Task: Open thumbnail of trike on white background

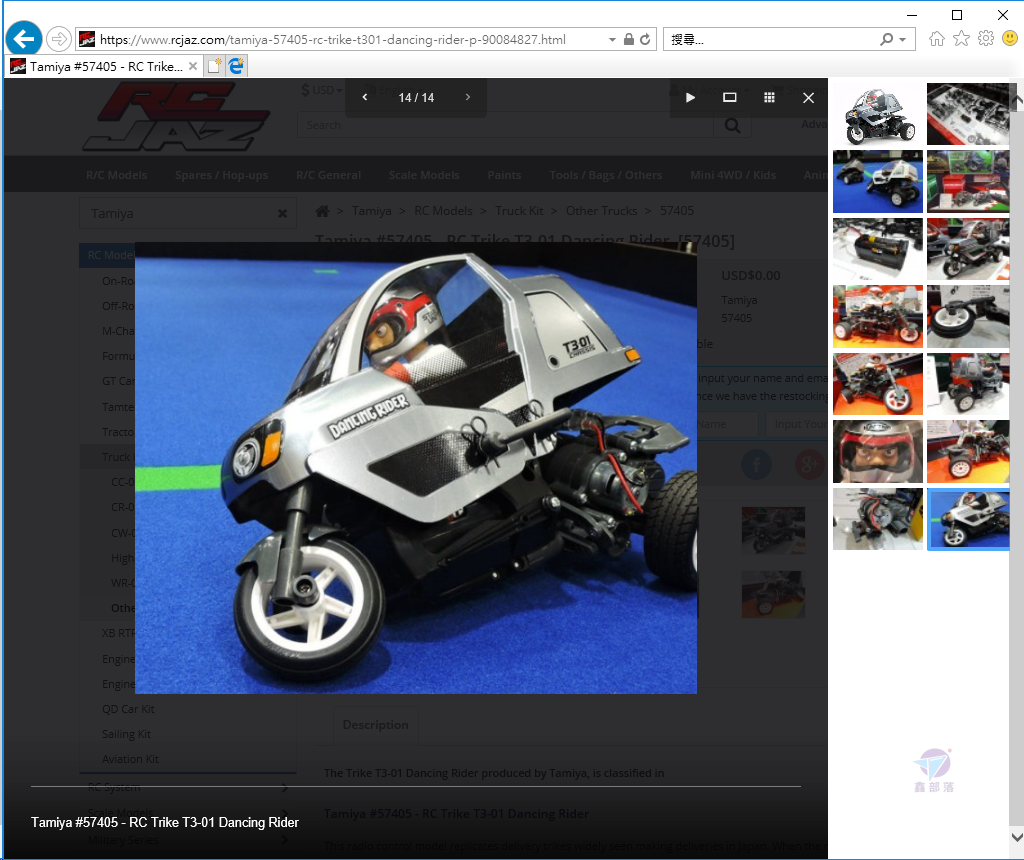Action: [x=878, y=114]
